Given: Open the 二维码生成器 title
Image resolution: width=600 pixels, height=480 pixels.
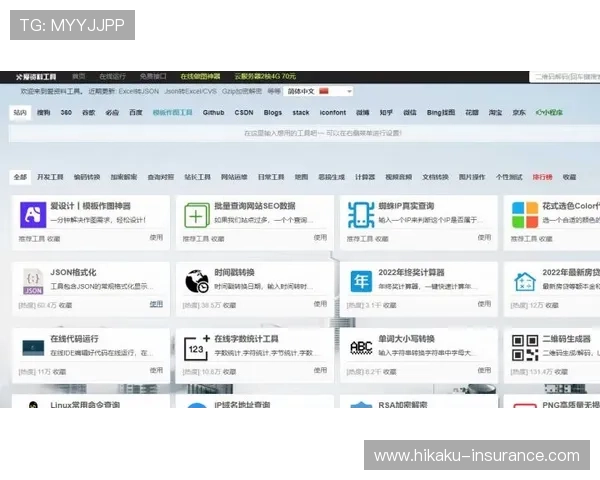Looking at the screenshot, I should pos(567,339).
